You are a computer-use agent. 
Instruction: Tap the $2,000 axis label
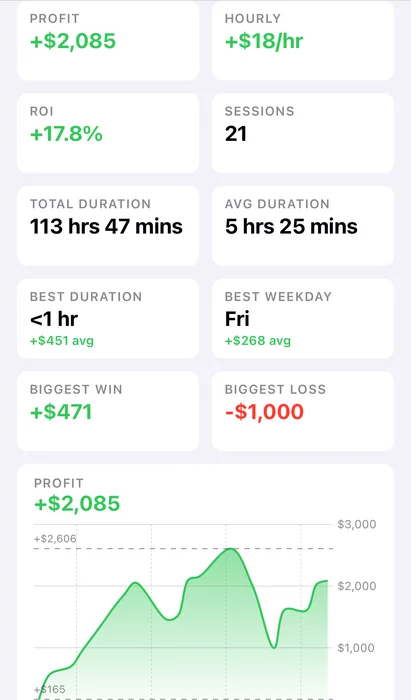tap(357, 586)
